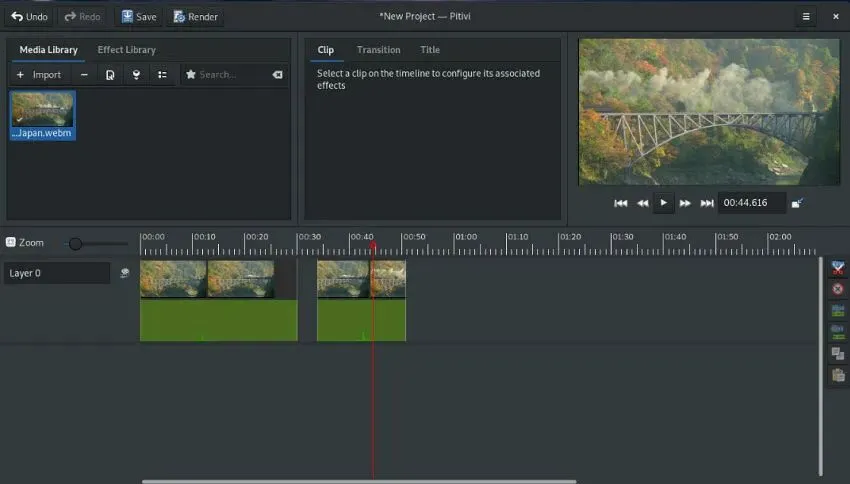Click the red playhead on the ruler

click(x=373, y=247)
